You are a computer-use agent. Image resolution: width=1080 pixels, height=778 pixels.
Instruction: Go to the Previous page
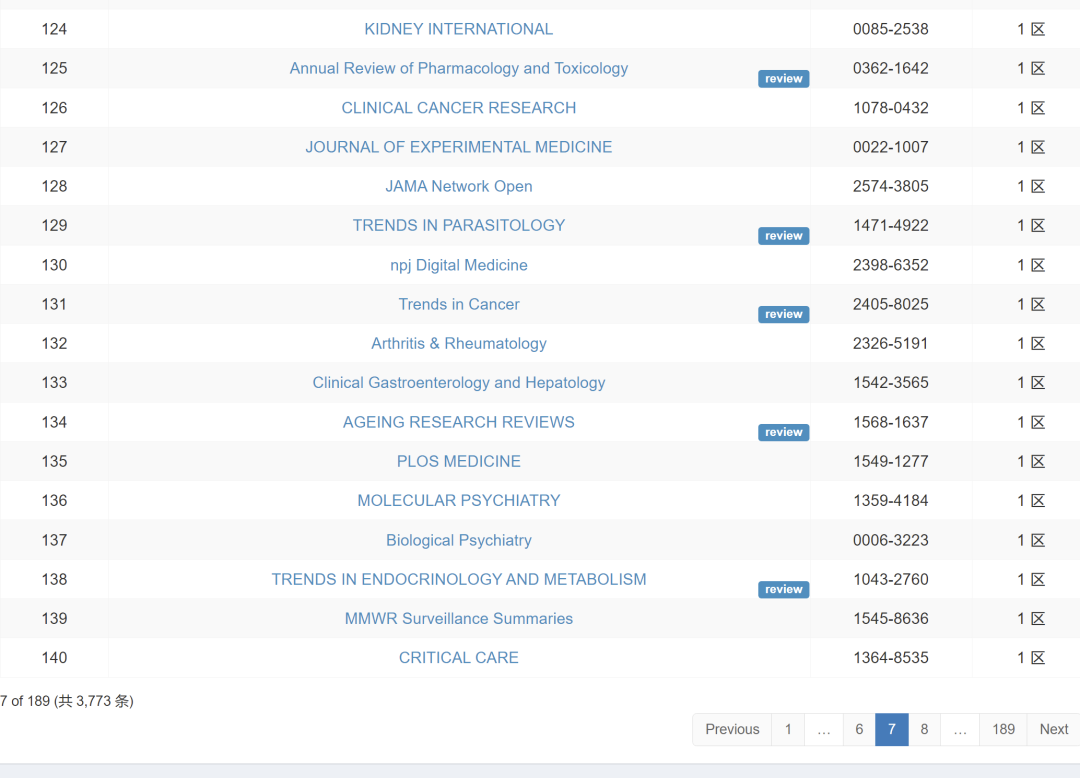click(732, 729)
